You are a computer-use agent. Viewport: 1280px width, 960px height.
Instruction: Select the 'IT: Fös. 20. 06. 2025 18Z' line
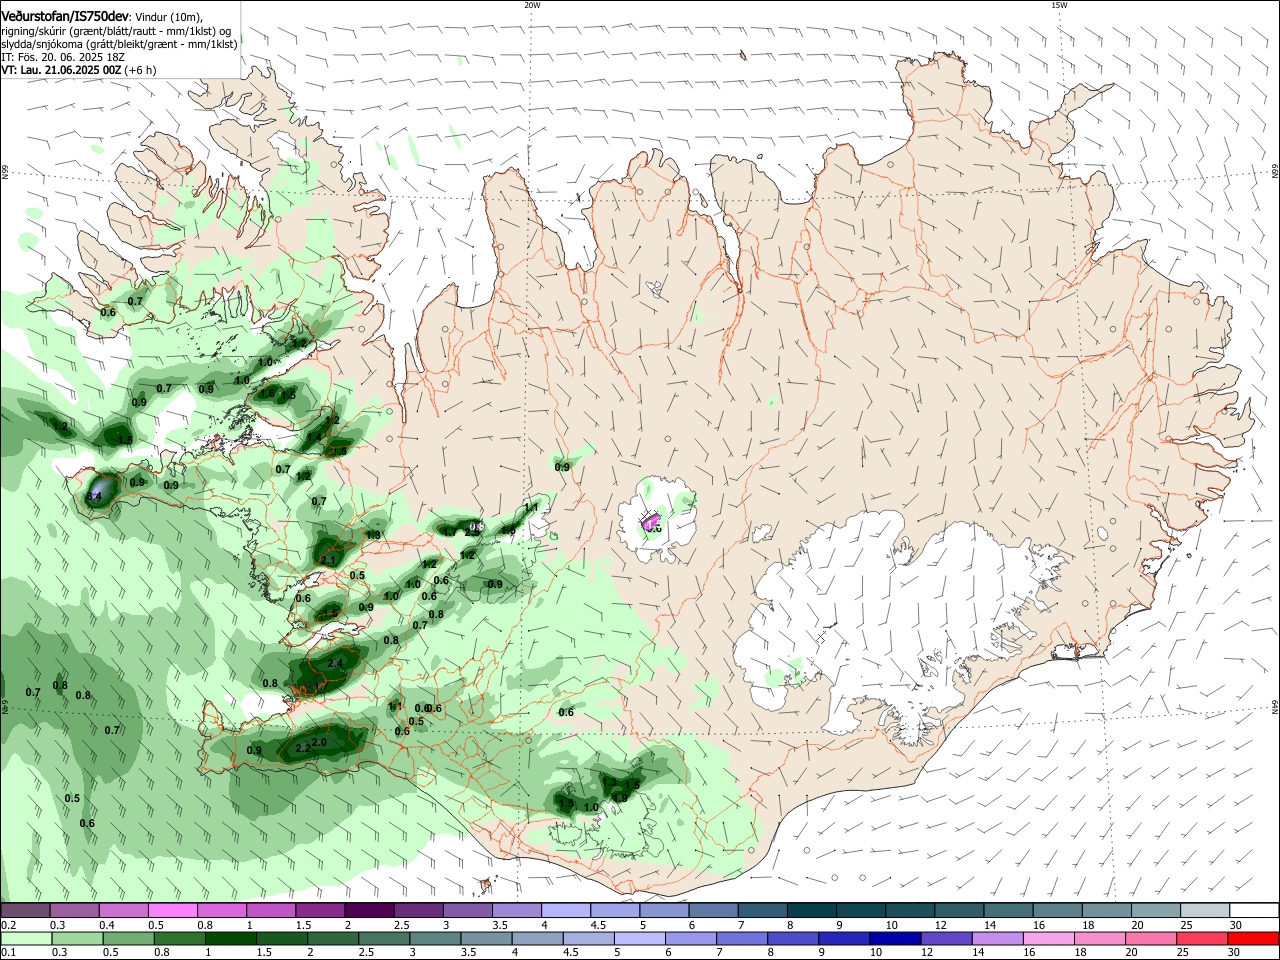click(x=63, y=57)
